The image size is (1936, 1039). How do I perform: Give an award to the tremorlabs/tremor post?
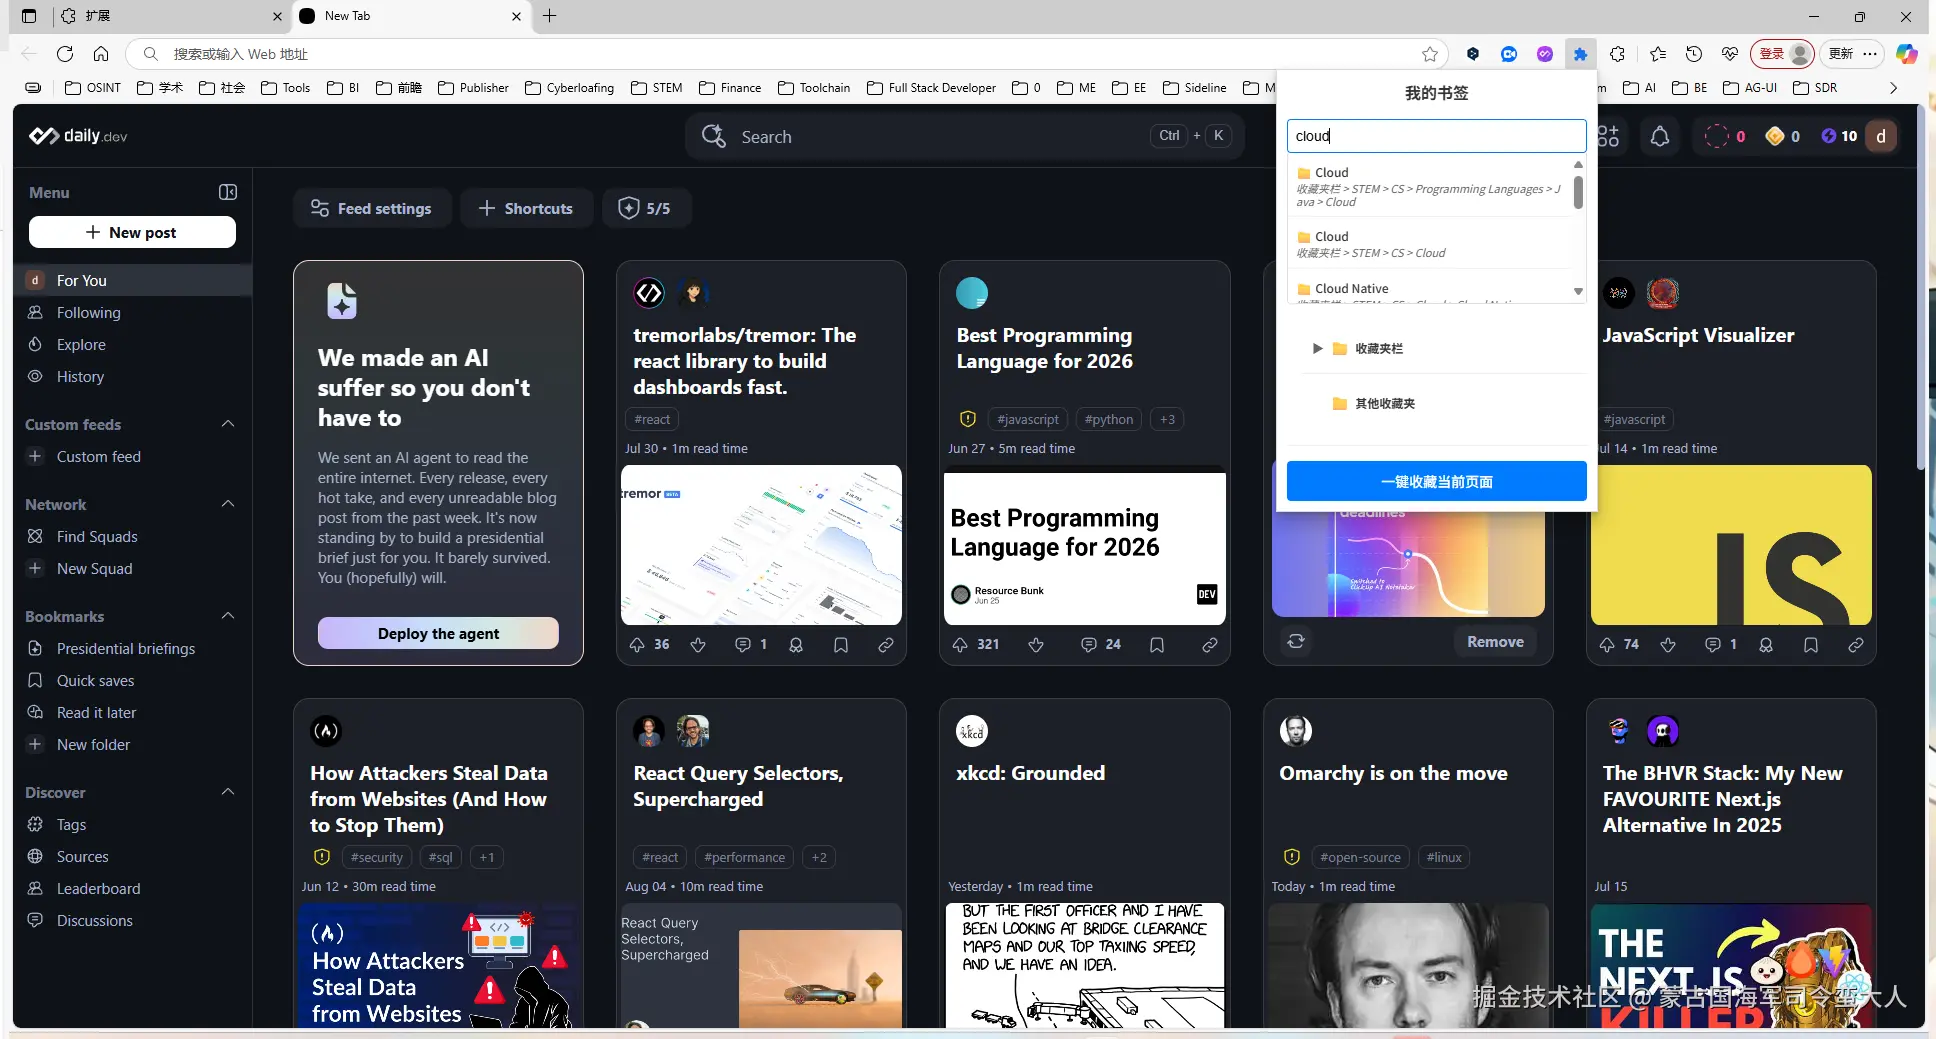796,645
